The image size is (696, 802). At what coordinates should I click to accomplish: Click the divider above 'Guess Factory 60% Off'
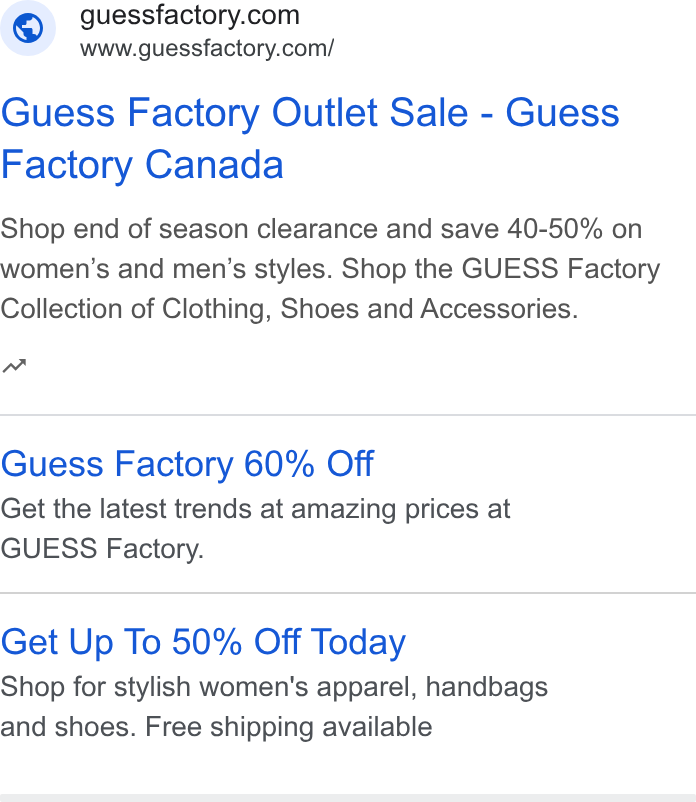(348, 415)
